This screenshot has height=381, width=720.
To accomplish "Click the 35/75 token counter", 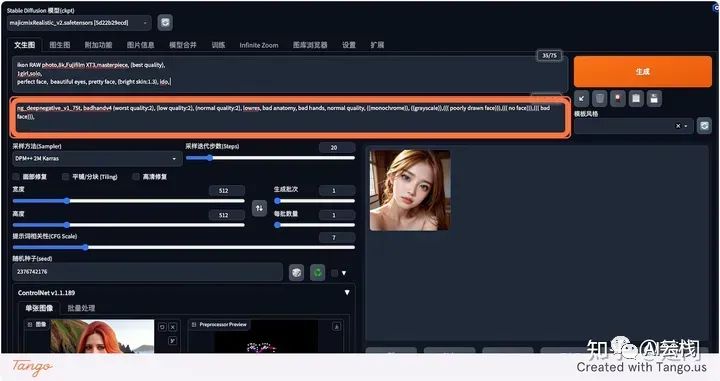I will coord(549,56).
